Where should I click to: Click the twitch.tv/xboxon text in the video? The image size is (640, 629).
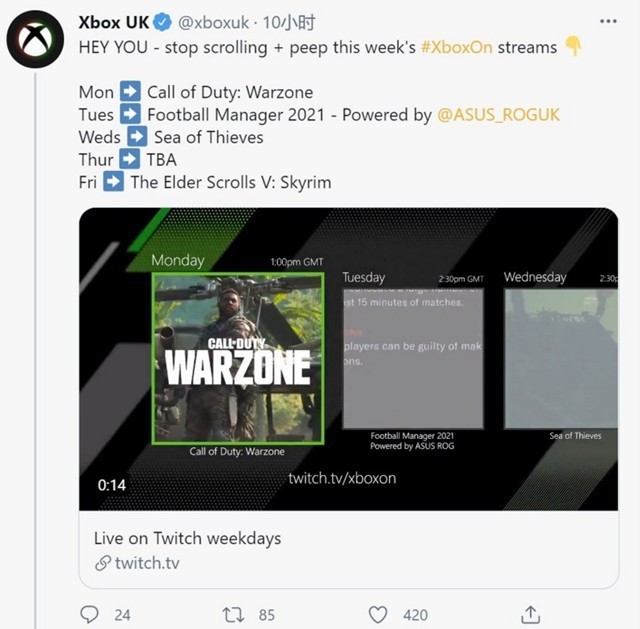pyautogui.click(x=342, y=478)
